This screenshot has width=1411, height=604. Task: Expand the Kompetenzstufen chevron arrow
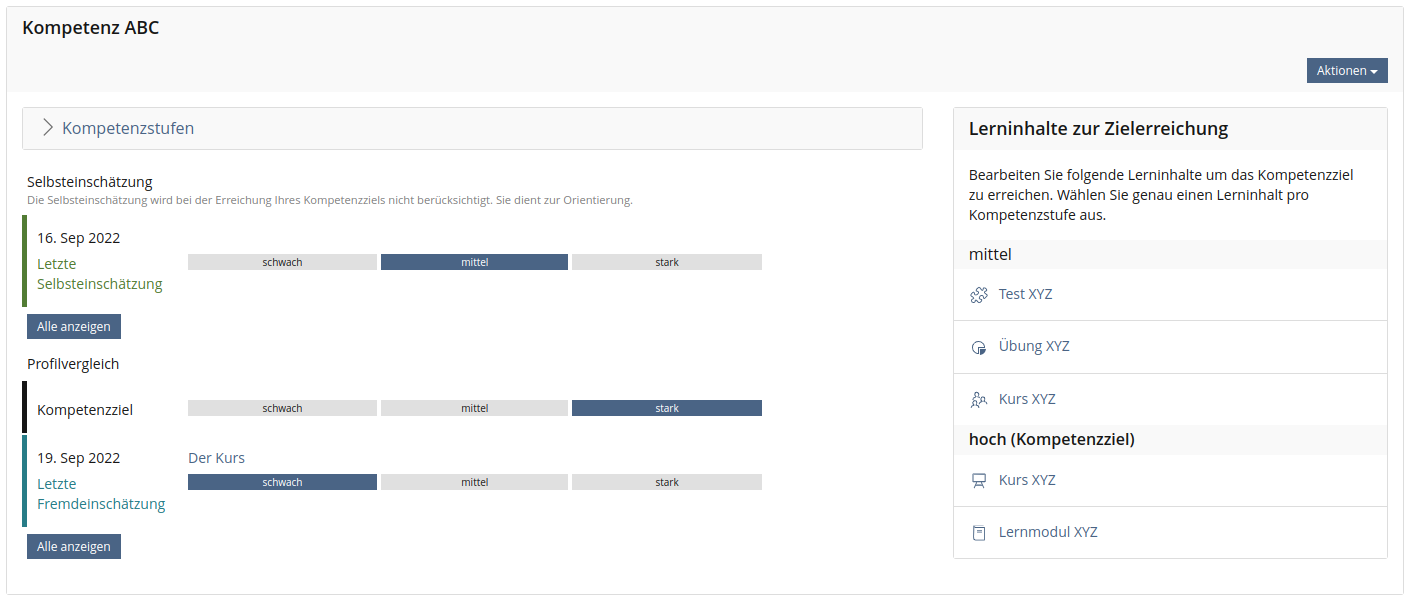(x=47, y=128)
